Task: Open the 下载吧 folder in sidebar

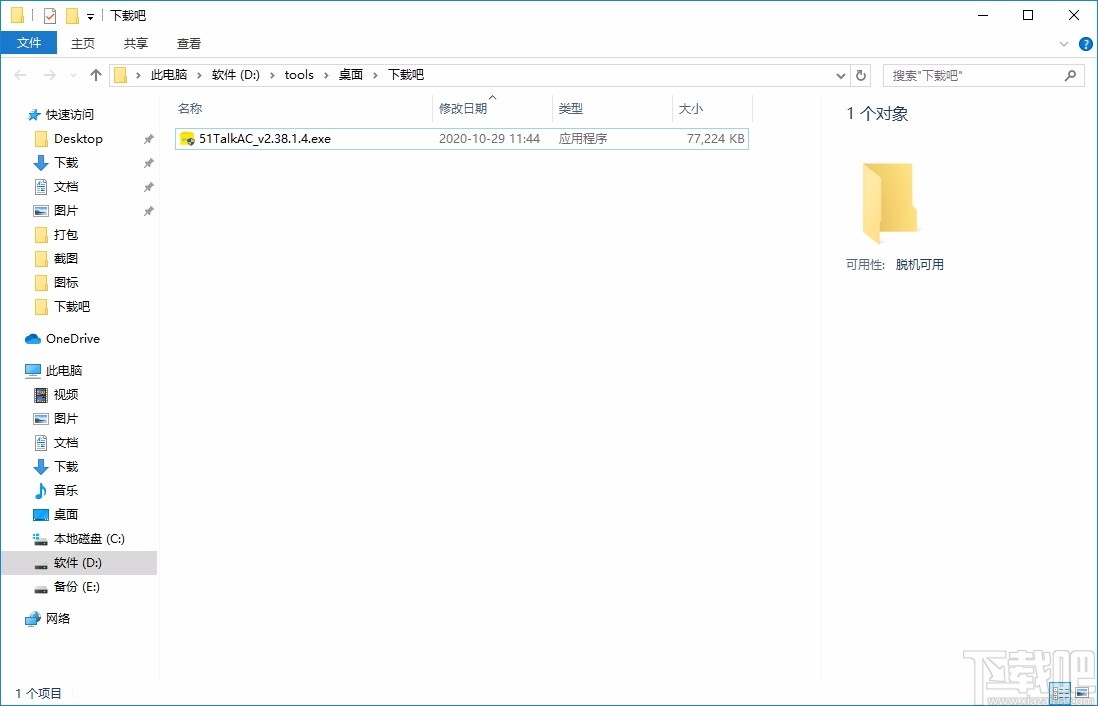Action: coord(72,306)
